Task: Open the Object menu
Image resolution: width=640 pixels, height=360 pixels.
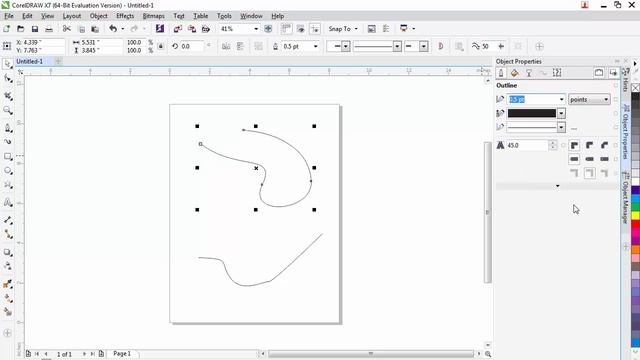Action: click(98, 16)
